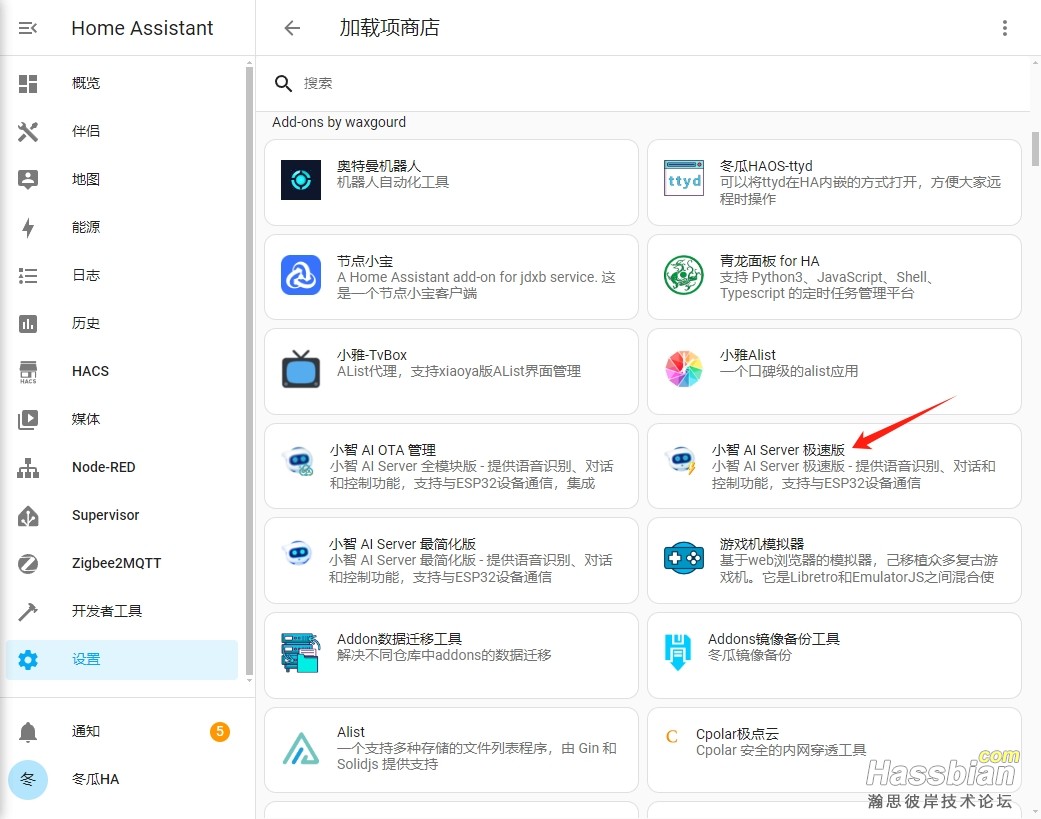Click the 设置 gear icon
This screenshot has height=819, width=1041.
(28, 660)
